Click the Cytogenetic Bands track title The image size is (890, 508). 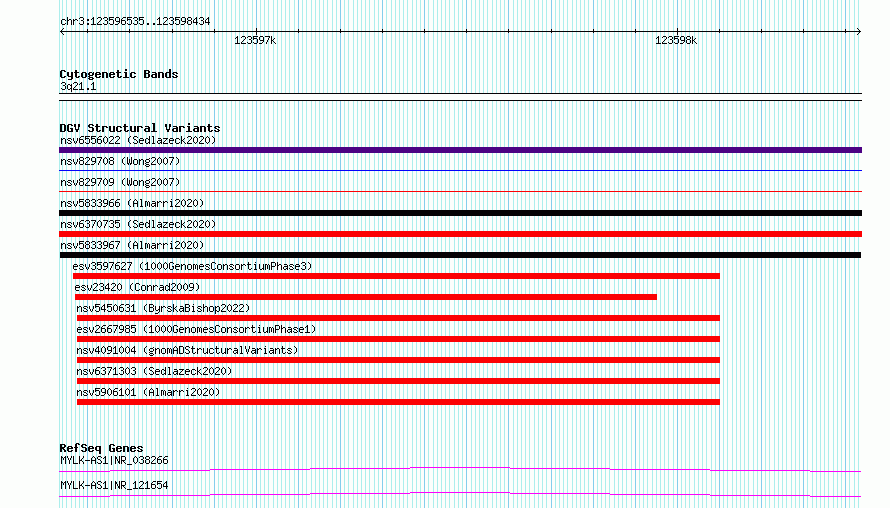[119, 74]
